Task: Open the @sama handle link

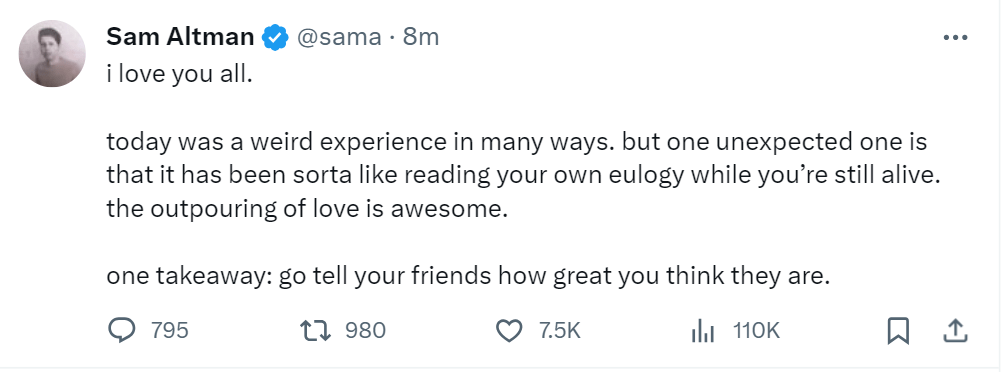Action: [x=338, y=37]
